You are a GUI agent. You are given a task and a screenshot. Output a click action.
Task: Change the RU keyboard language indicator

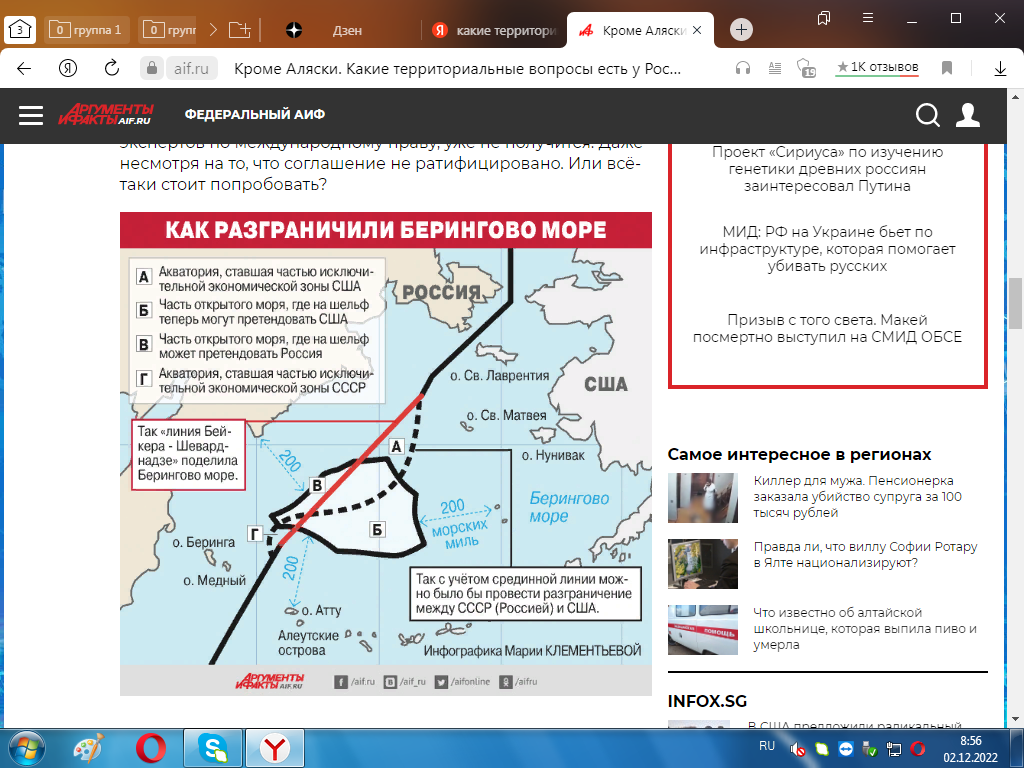[x=767, y=746]
